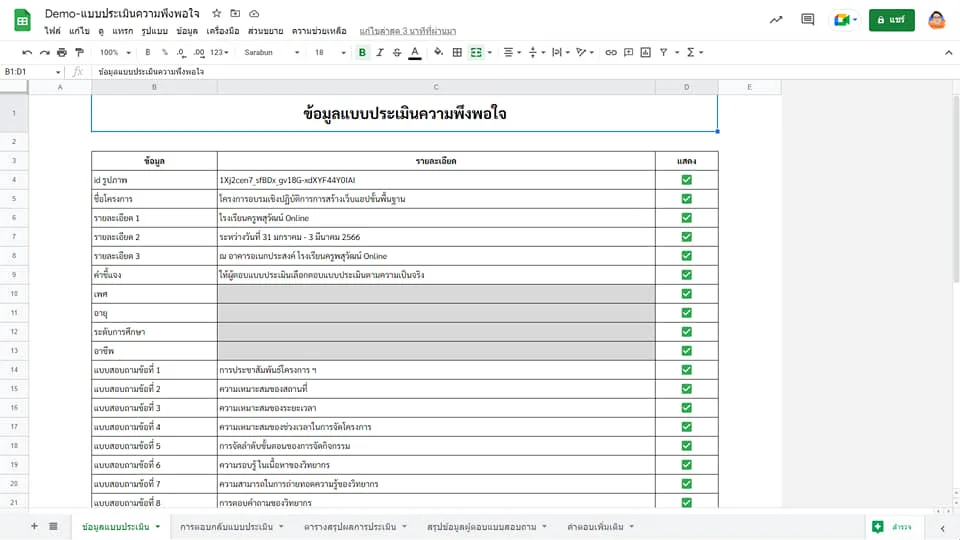The image size is (960, 540).
Task: Uncheck the id รูปภาพ row checkbox
Action: [686, 180]
